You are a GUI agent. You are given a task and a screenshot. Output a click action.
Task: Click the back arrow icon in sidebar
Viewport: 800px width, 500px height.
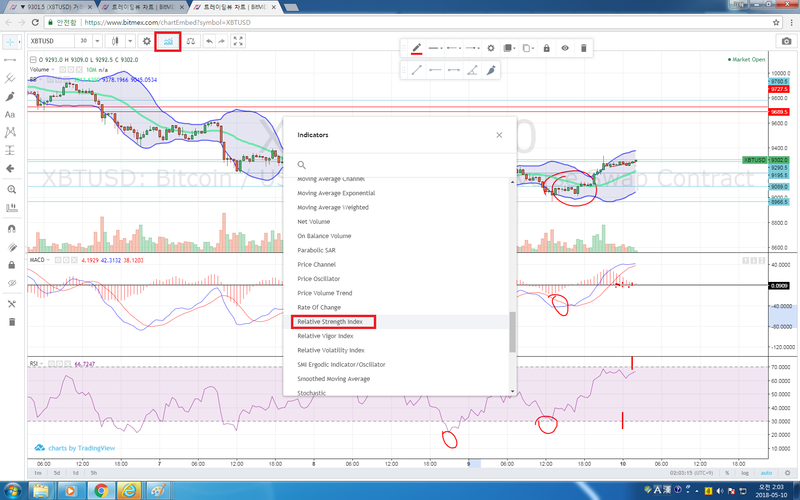[10, 168]
